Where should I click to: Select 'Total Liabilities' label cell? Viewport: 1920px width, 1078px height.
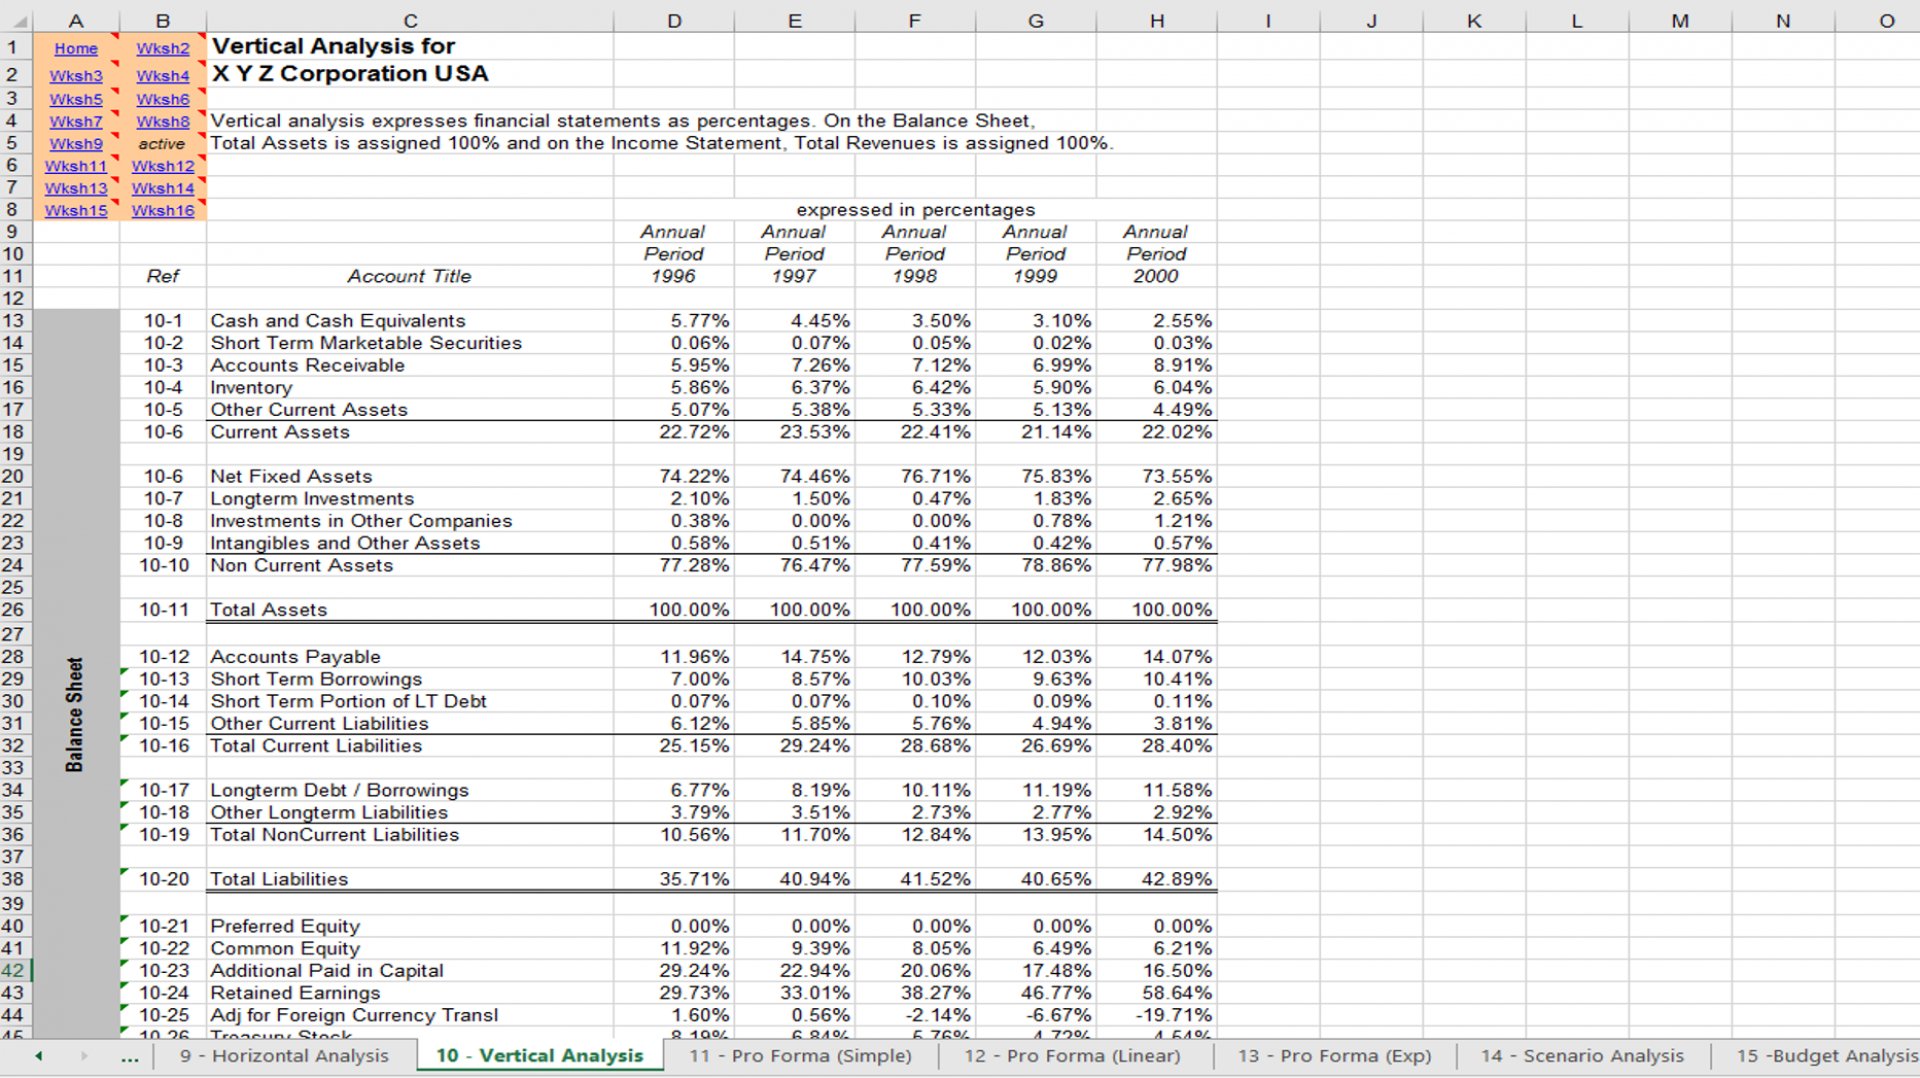pos(410,879)
